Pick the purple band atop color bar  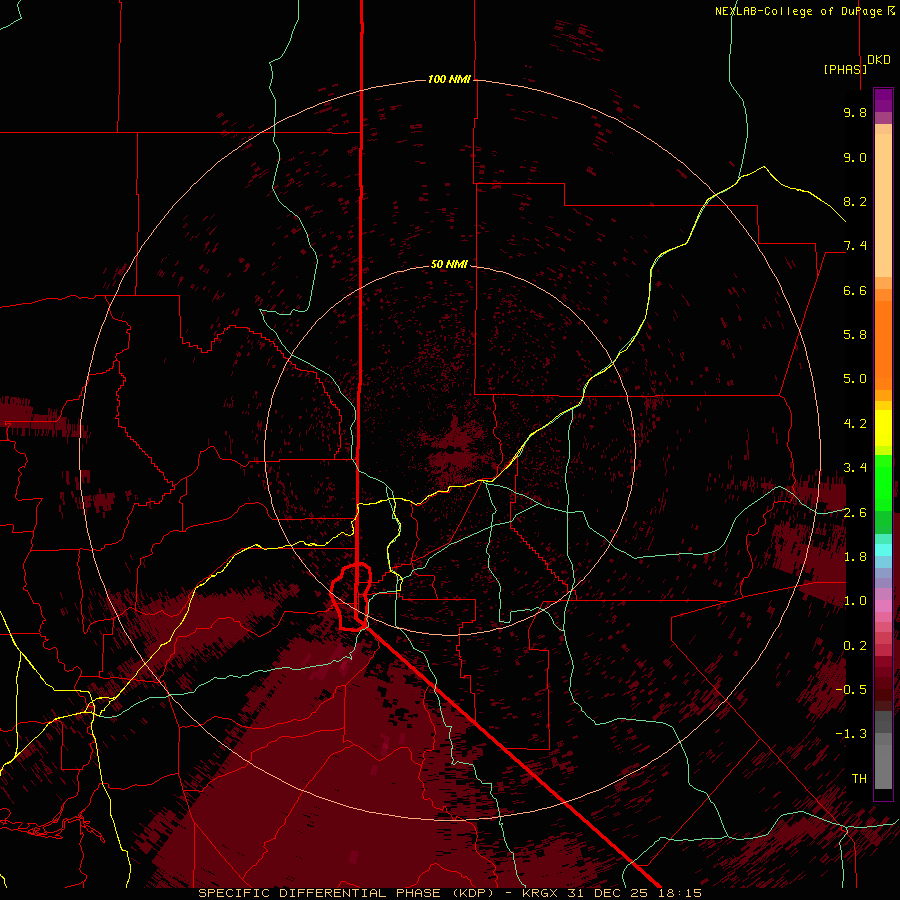click(x=883, y=100)
